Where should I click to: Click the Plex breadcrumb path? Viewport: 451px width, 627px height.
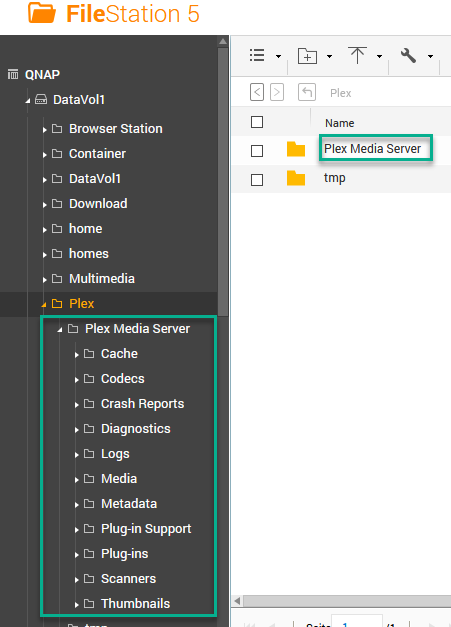(x=340, y=93)
